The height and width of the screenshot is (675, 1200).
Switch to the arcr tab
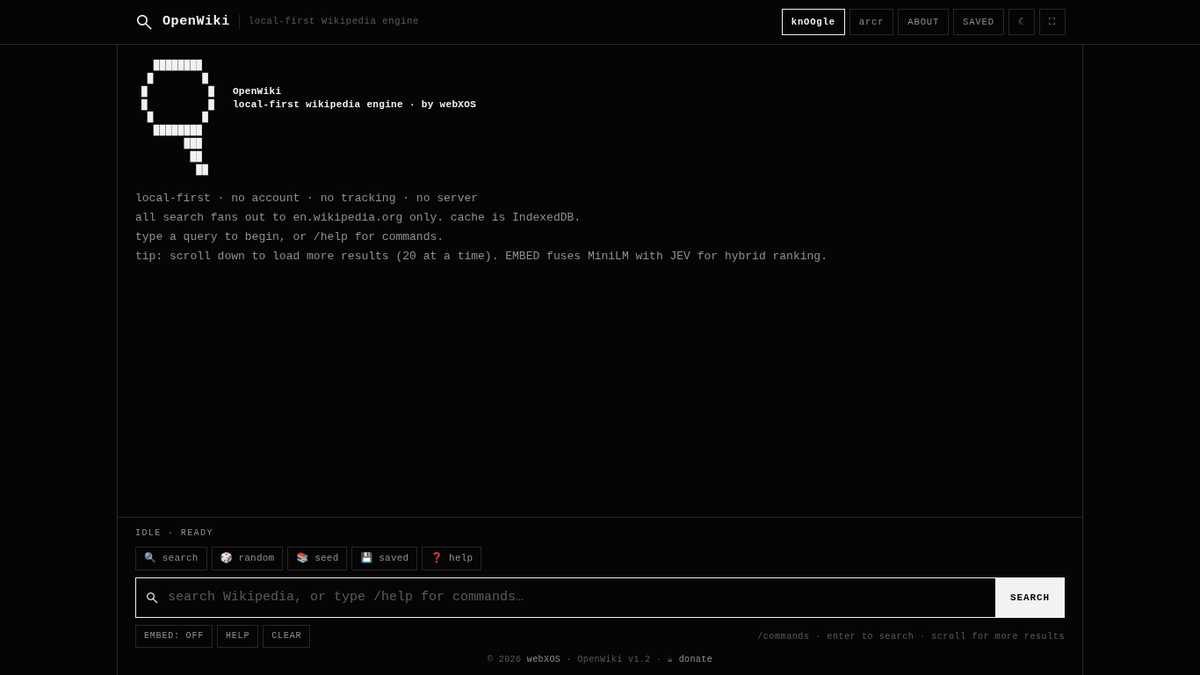tap(871, 22)
